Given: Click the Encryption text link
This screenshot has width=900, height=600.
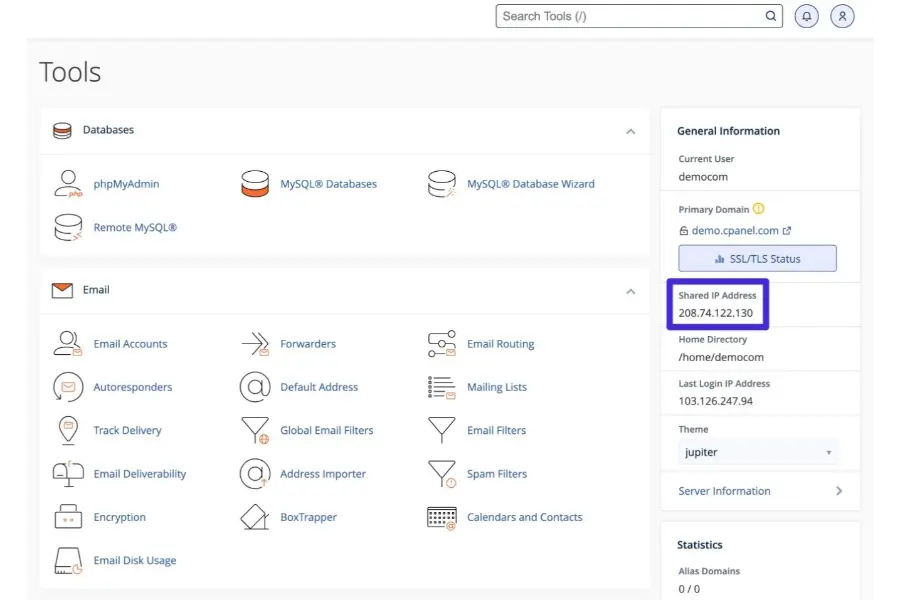Looking at the screenshot, I should tap(119, 517).
